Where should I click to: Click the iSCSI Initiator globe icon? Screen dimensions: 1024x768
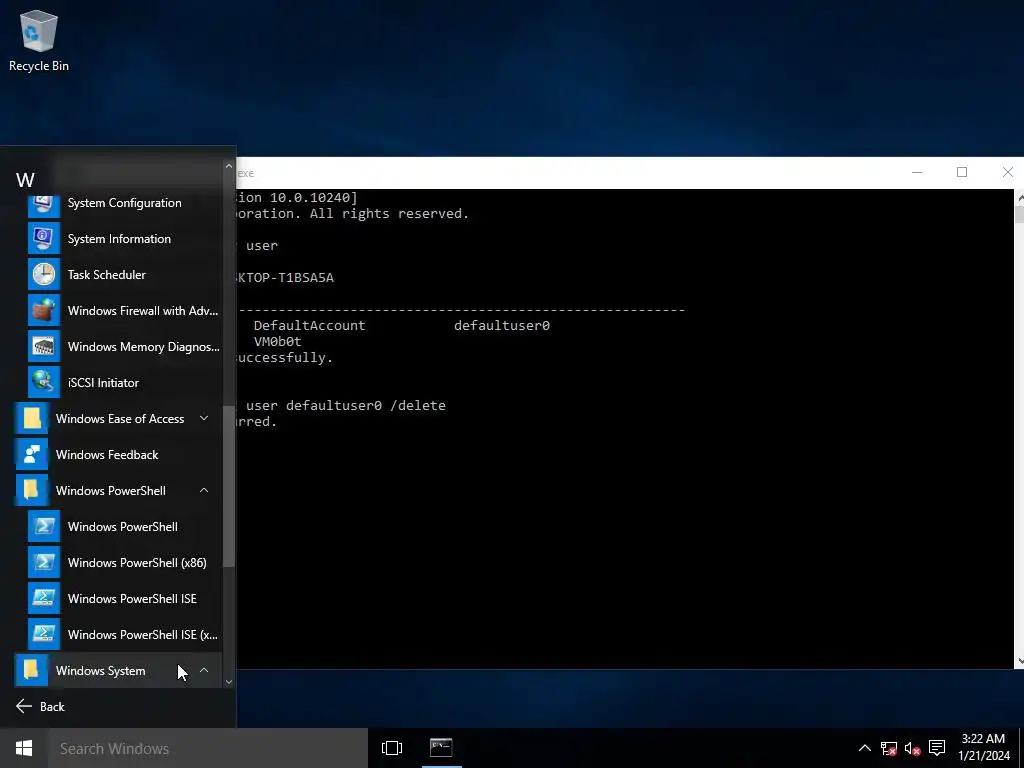tap(44, 383)
